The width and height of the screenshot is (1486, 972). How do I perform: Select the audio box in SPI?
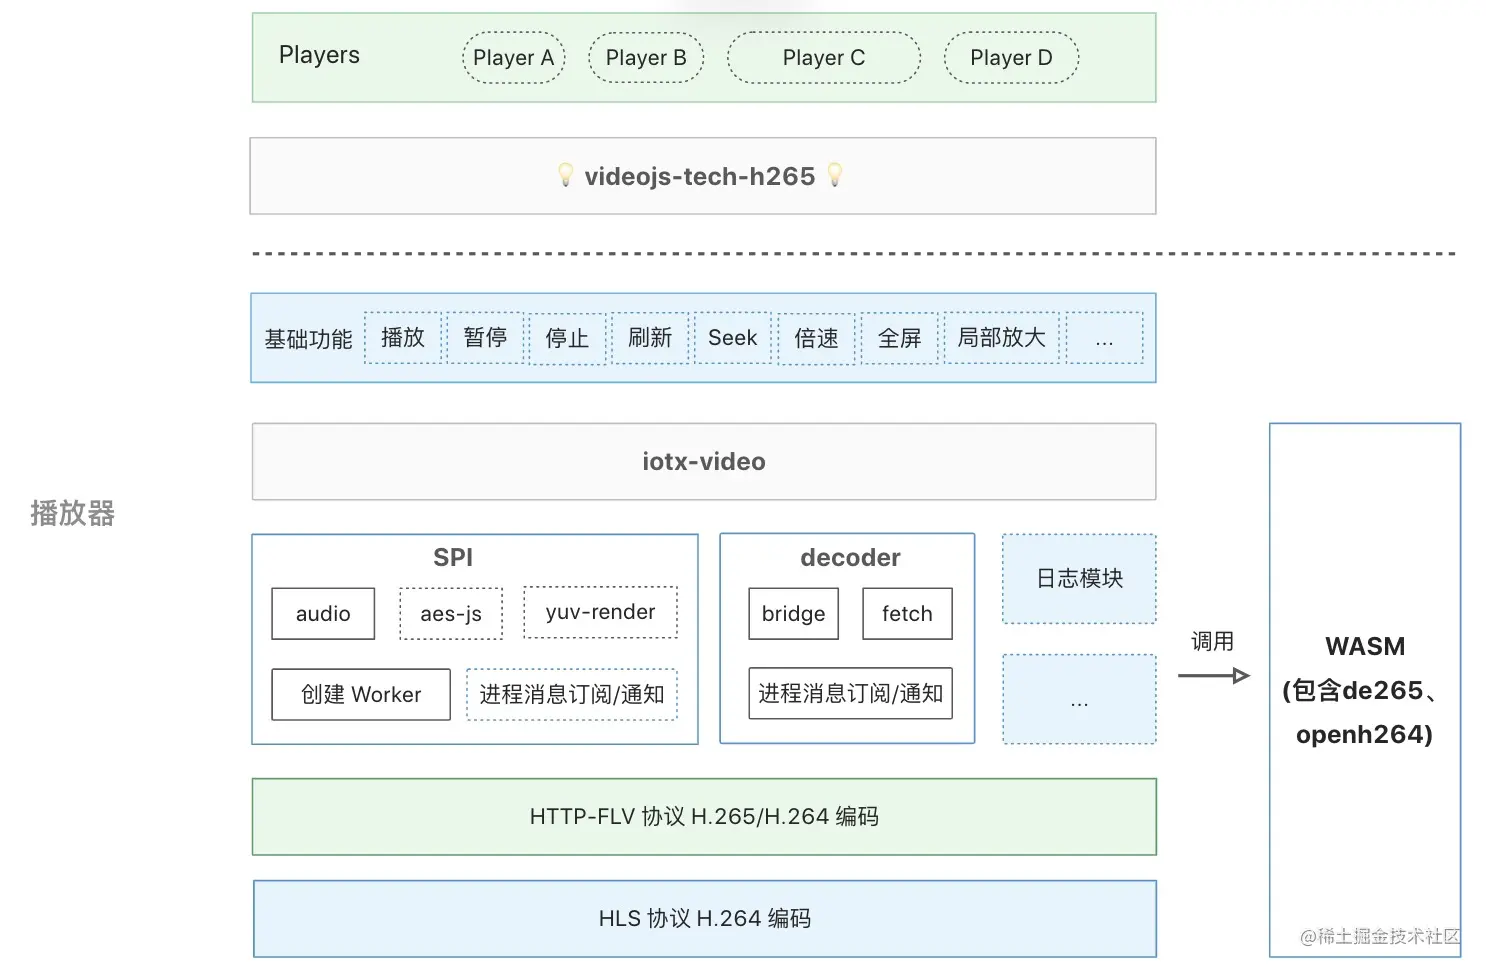tap(323, 614)
